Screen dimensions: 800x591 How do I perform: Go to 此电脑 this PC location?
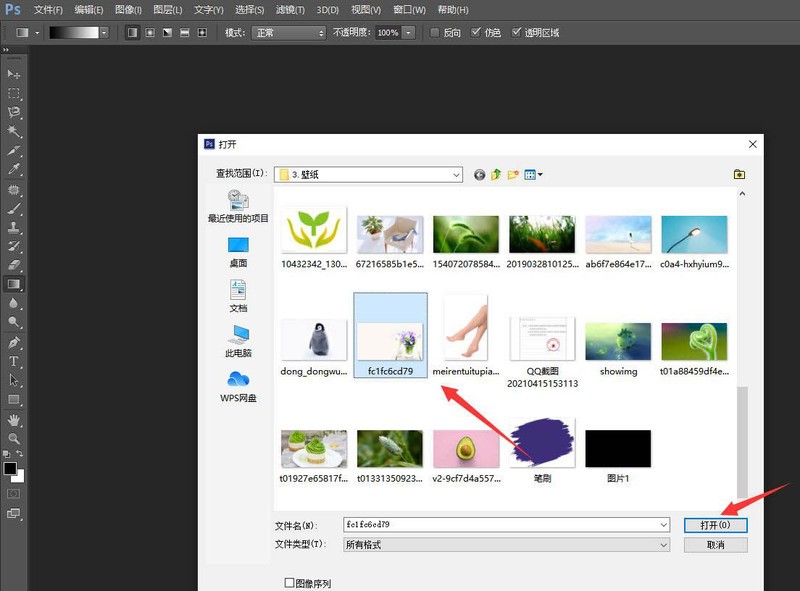point(238,341)
